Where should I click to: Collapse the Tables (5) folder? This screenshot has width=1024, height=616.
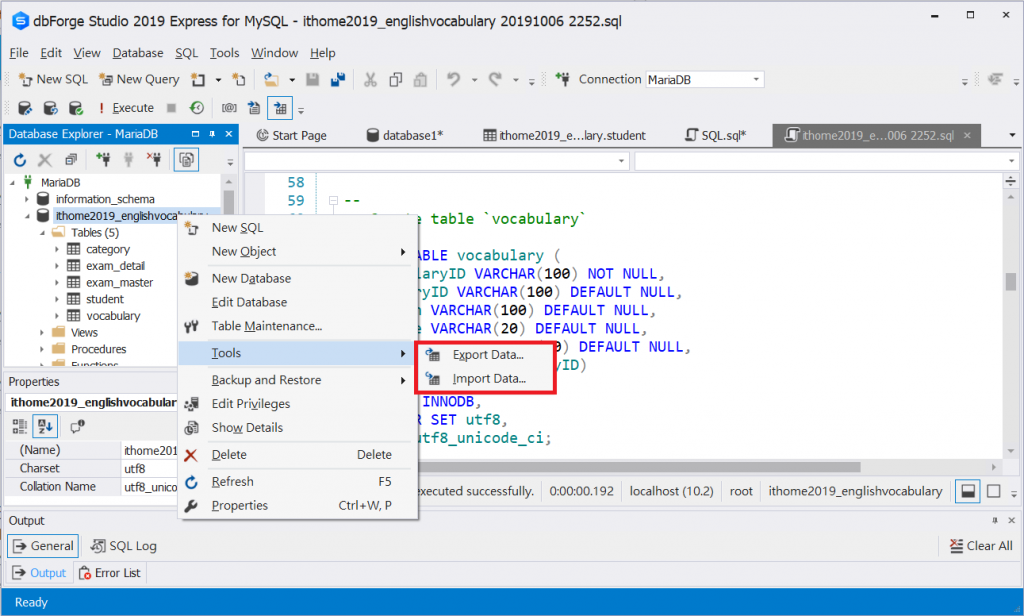click(x=42, y=233)
